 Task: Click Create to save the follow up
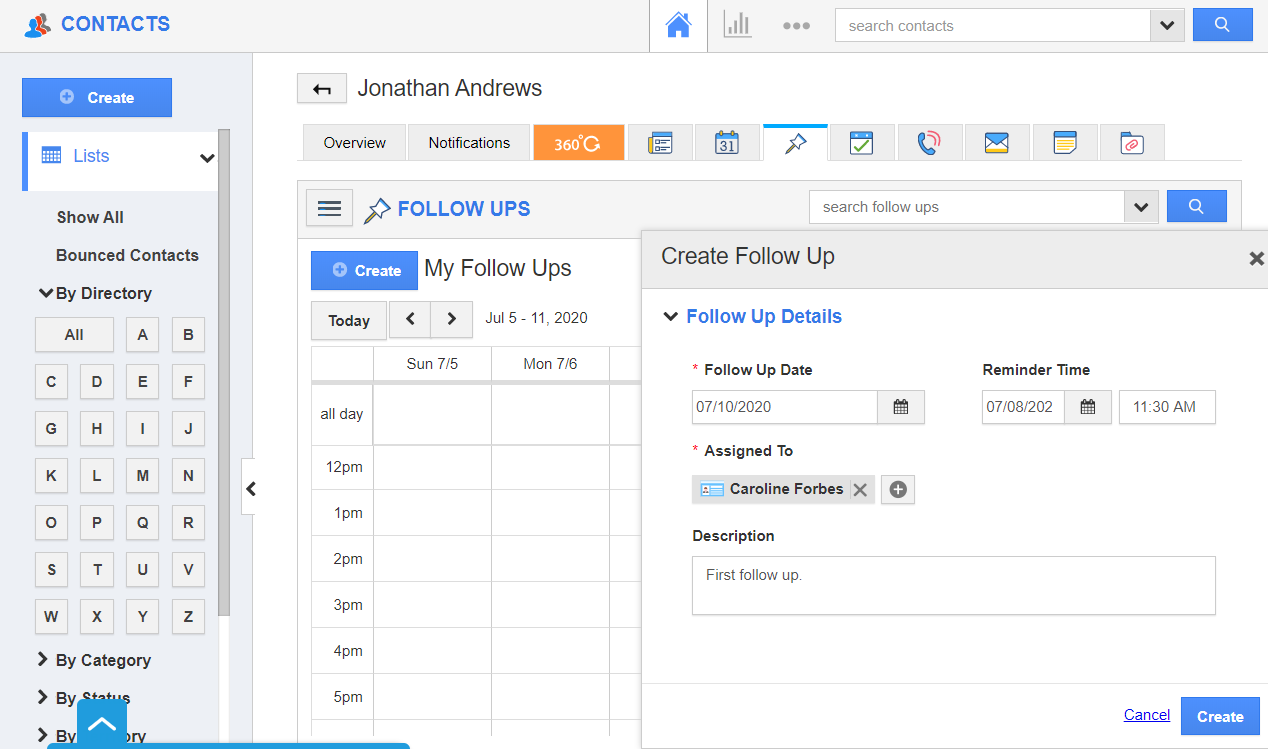click(1220, 716)
